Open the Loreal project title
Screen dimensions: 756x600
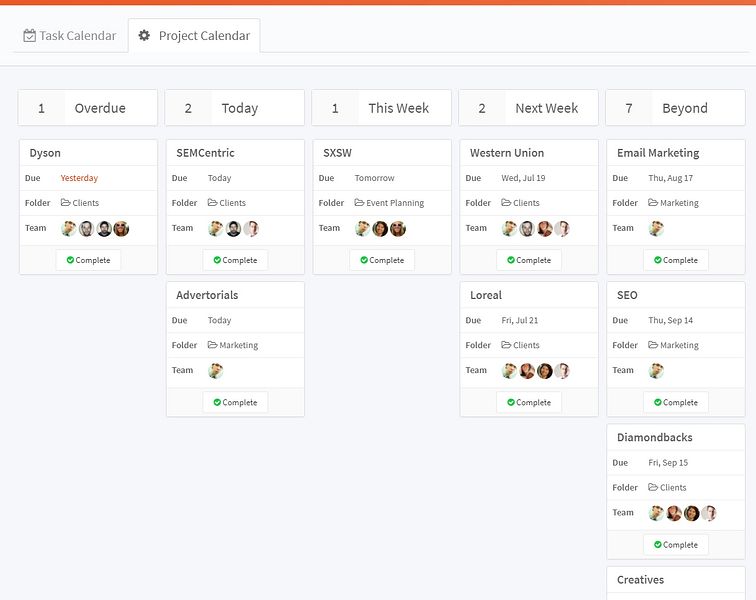pyautogui.click(x=486, y=295)
